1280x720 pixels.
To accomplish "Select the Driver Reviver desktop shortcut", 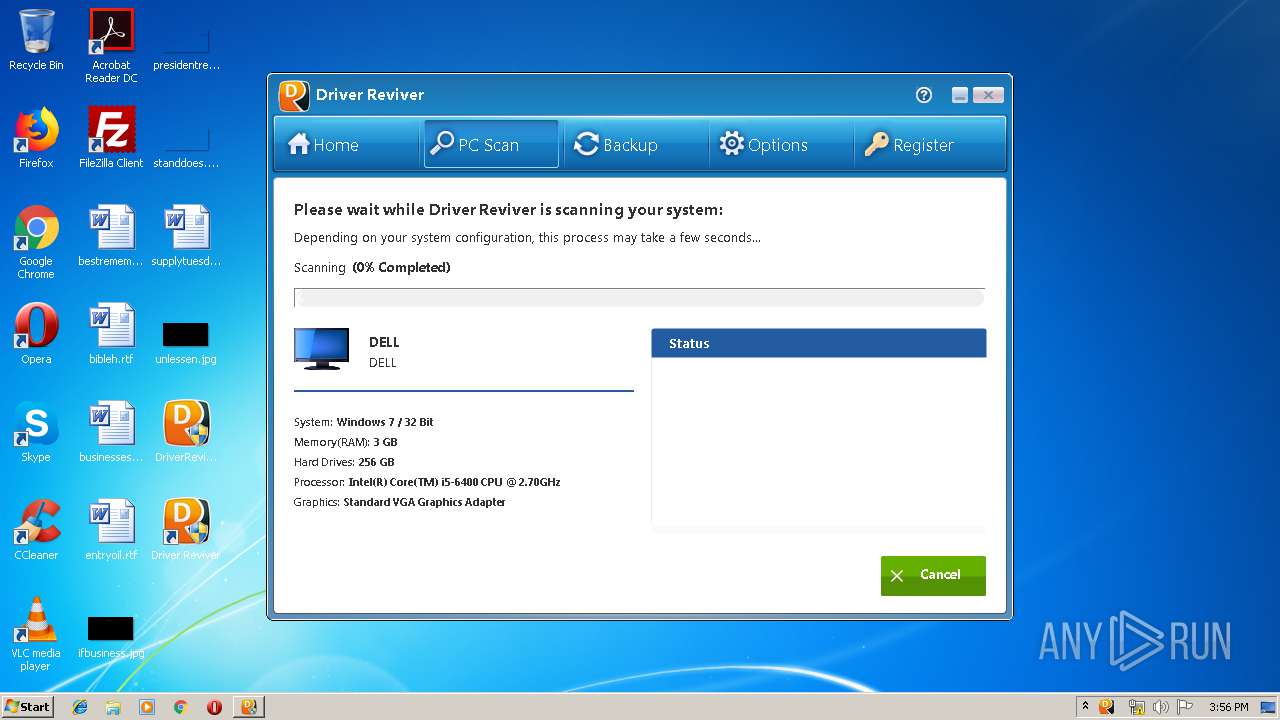I will [186, 530].
